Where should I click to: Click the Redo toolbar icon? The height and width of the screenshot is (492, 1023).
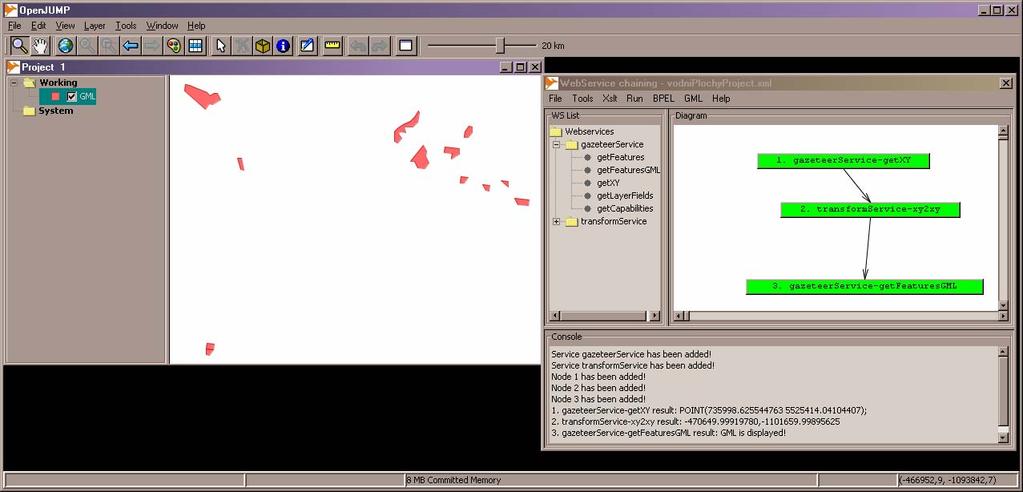tap(380, 46)
